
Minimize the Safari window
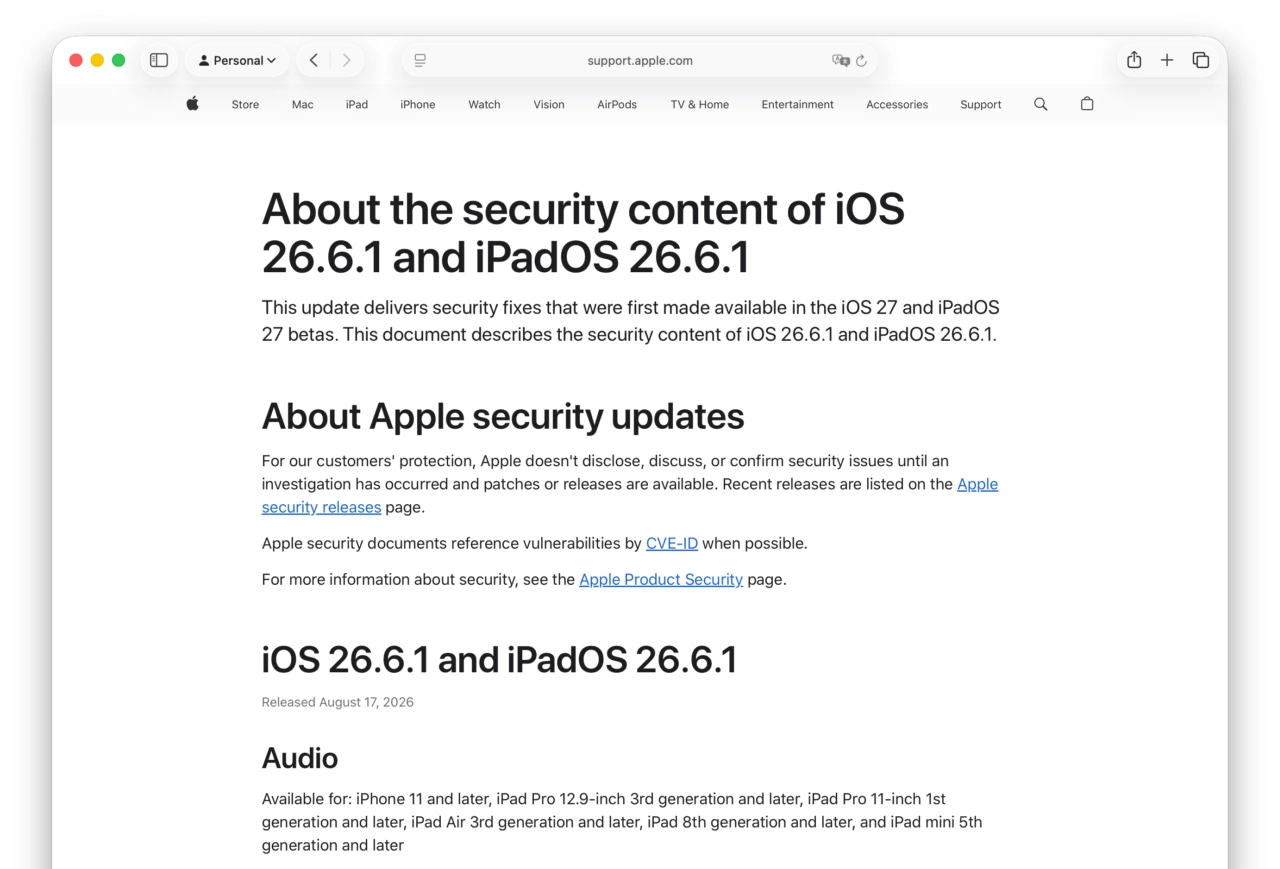pyautogui.click(x=97, y=60)
